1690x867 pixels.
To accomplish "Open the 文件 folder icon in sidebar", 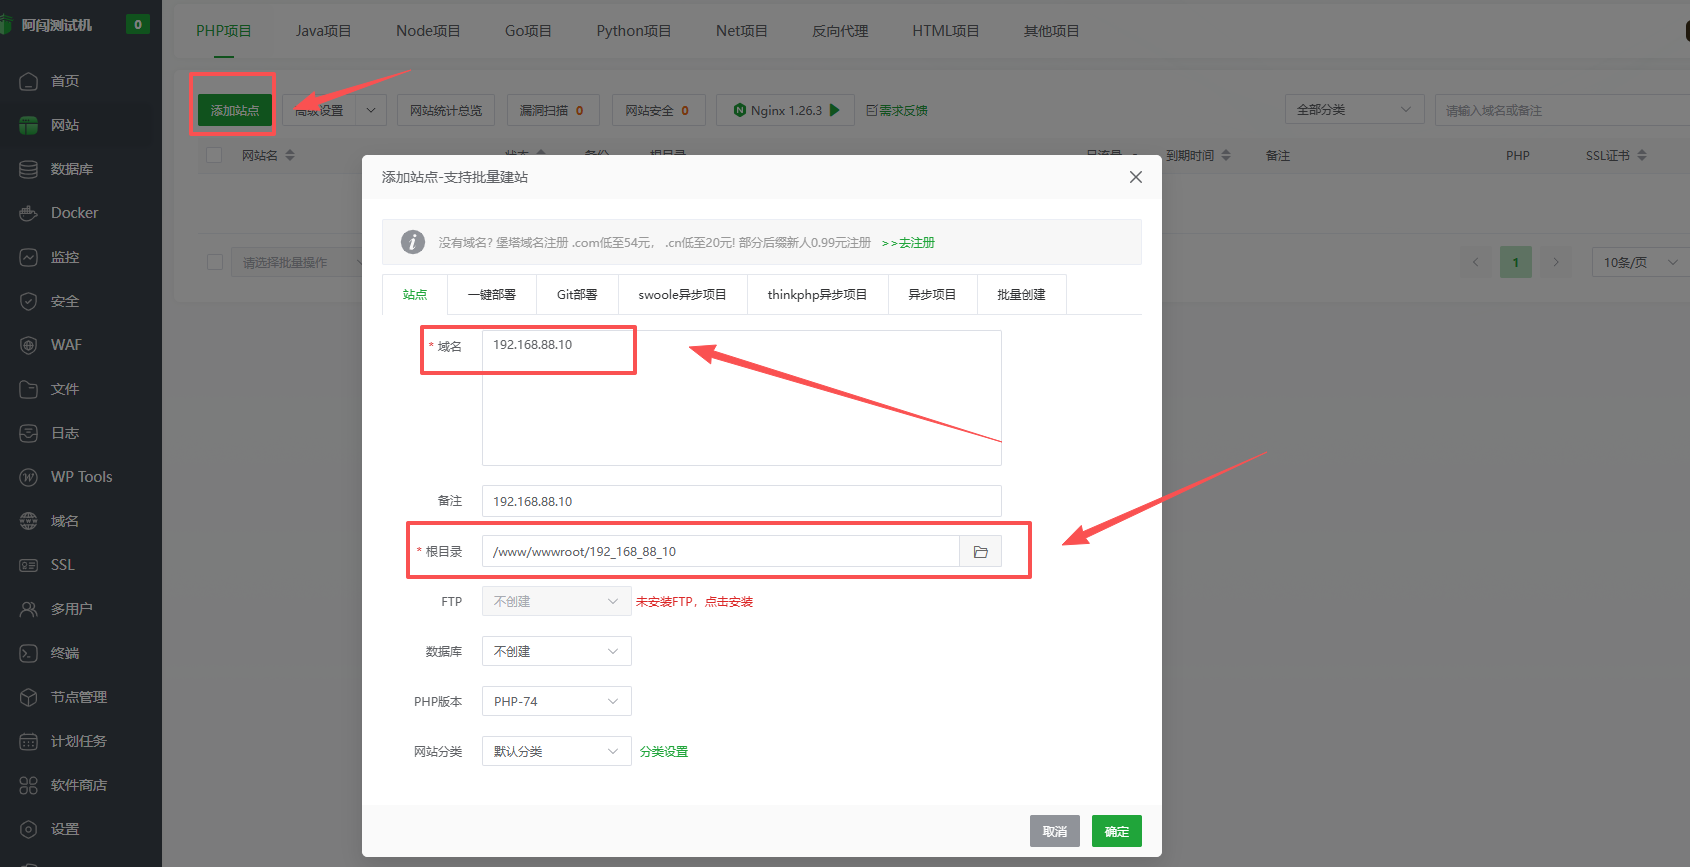I will (29, 389).
